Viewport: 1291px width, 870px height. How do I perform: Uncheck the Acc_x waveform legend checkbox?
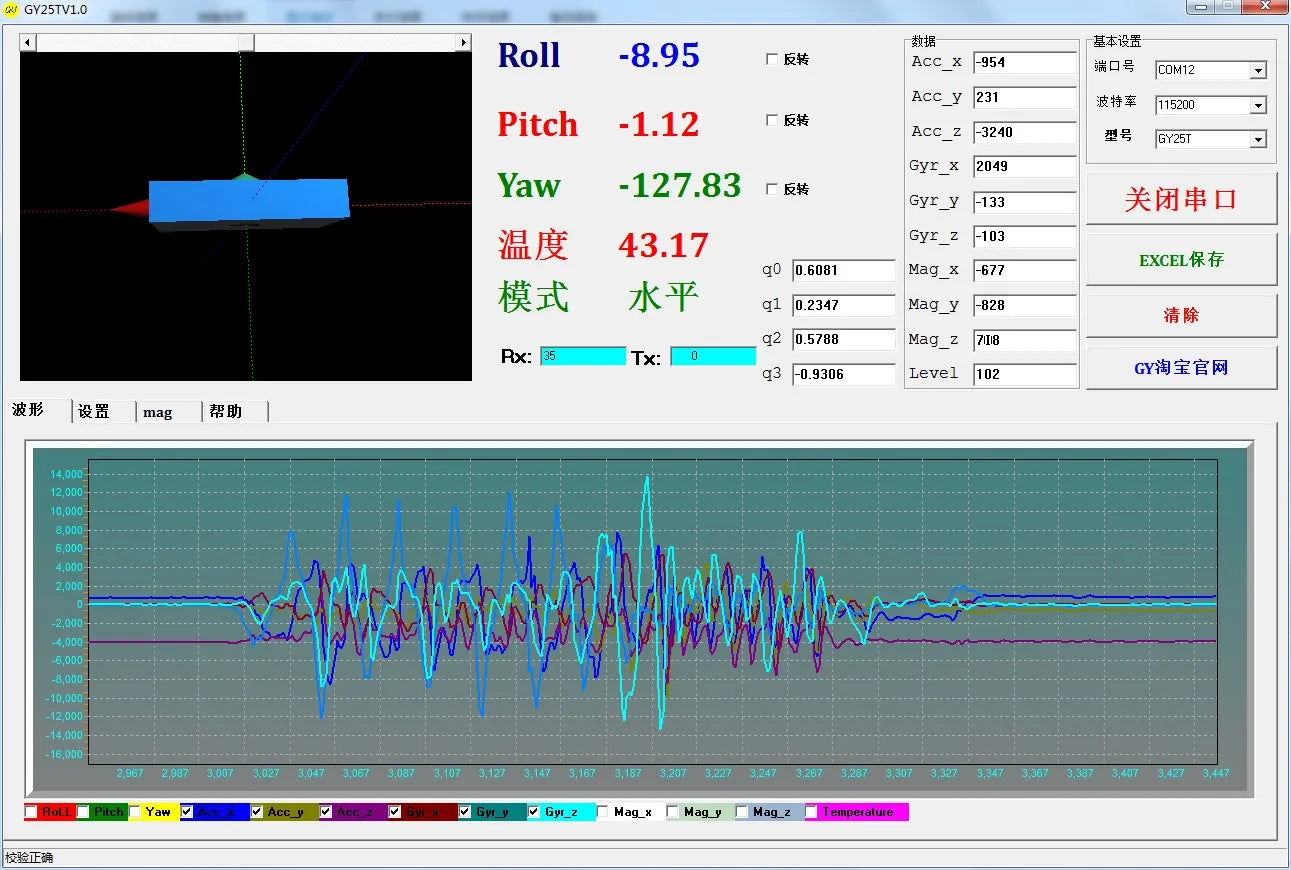pyautogui.click(x=187, y=812)
